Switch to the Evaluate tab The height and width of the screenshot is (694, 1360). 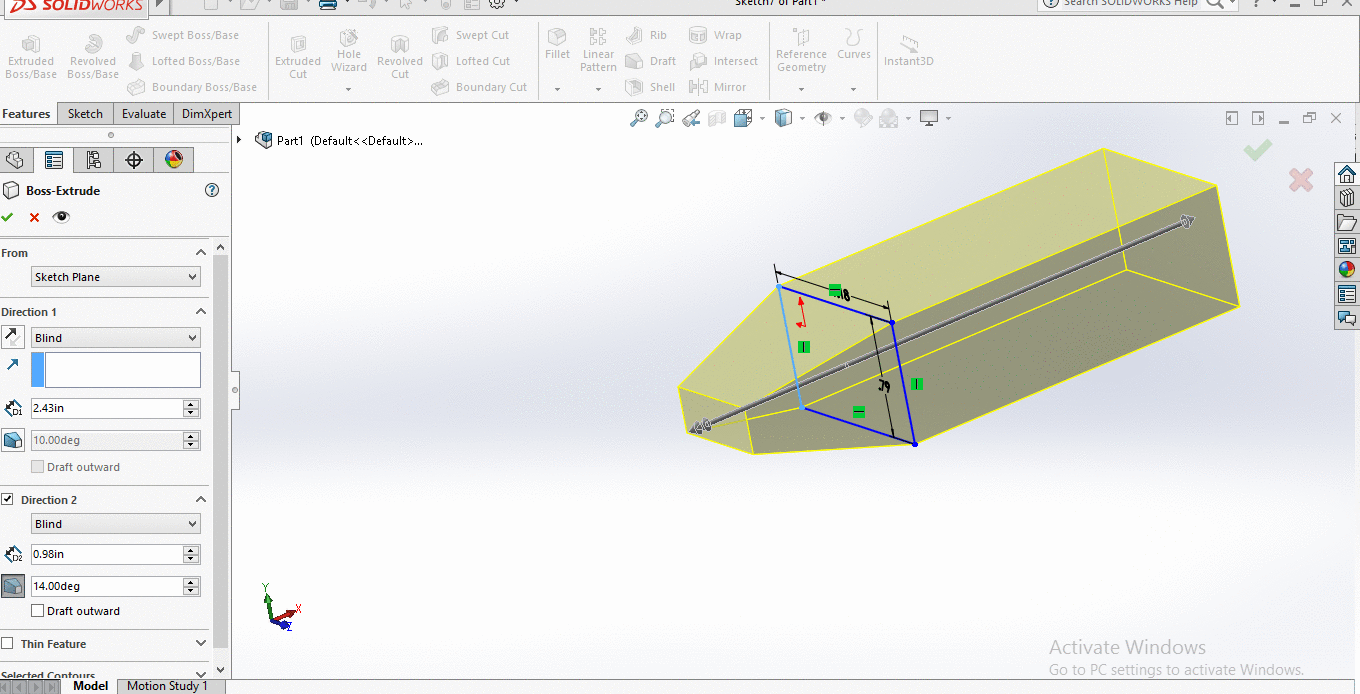pyautogui.click(x=144, y=114)
